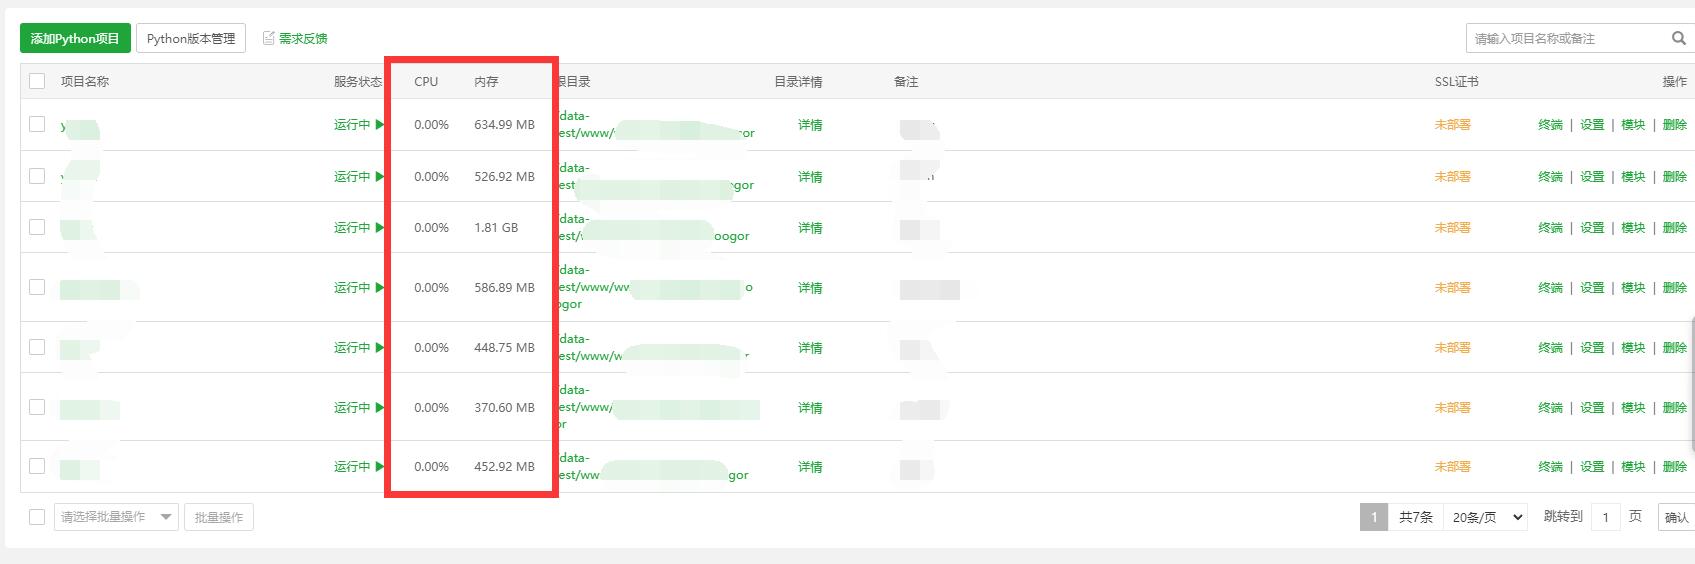Viewport: 1695px width, 564px height.
Task: Open 终端 for the first project
Action: coord(1550,125)
